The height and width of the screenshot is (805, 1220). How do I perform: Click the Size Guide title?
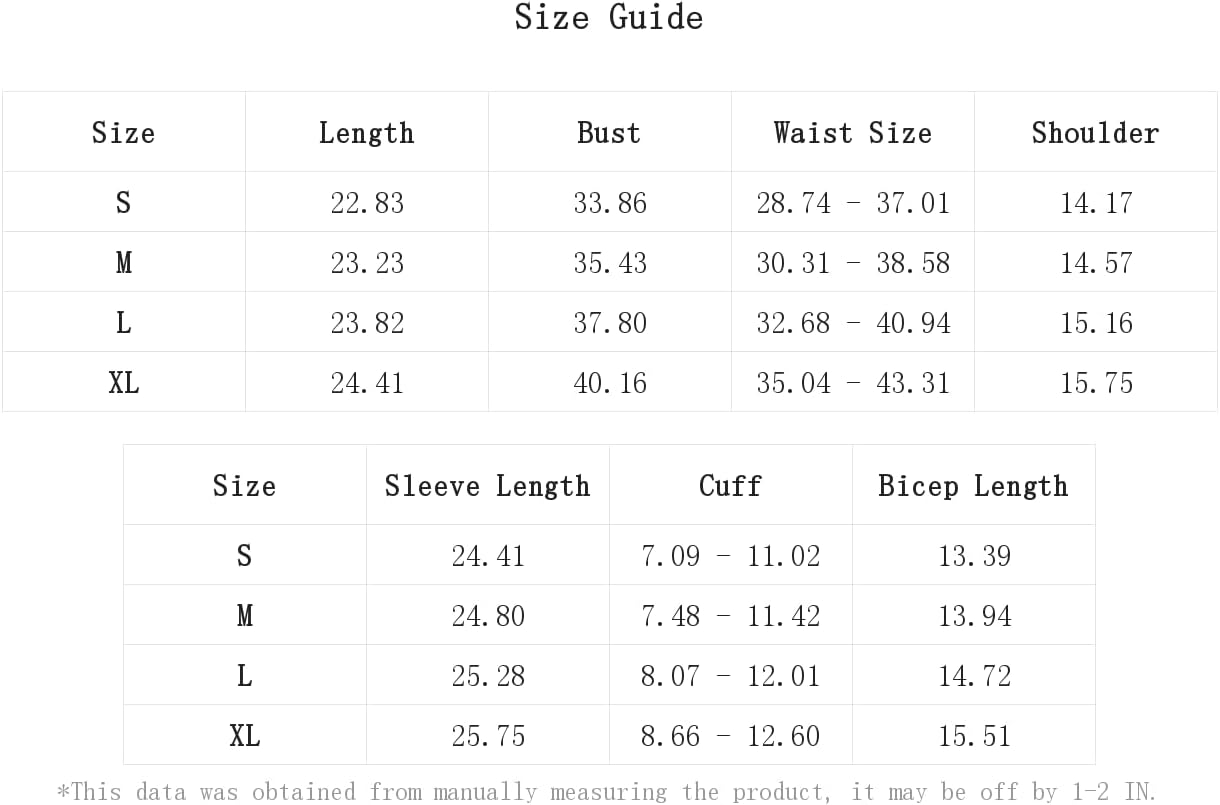[x=609, y=18]
